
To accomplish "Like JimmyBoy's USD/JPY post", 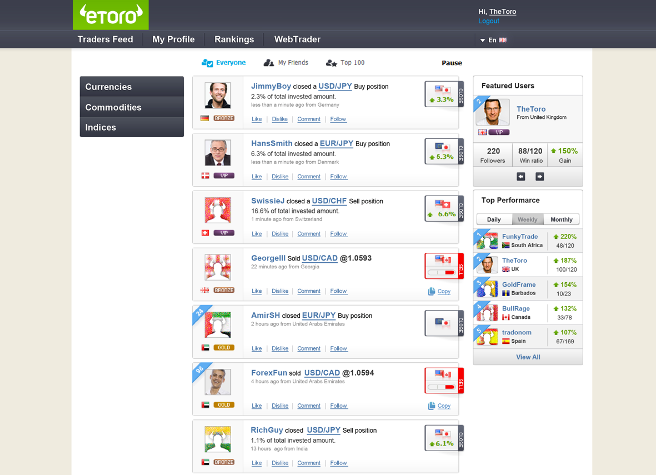I will coord(257,119).
